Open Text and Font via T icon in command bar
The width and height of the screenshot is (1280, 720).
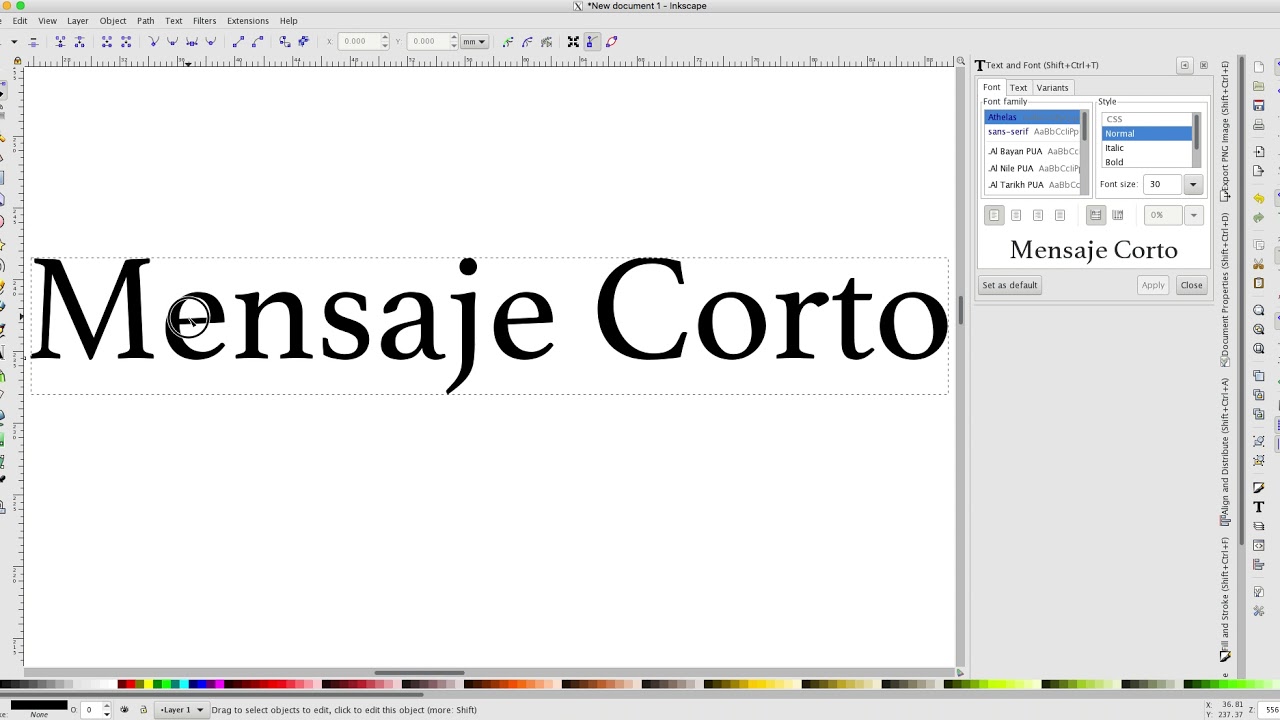pos(1259,507)
